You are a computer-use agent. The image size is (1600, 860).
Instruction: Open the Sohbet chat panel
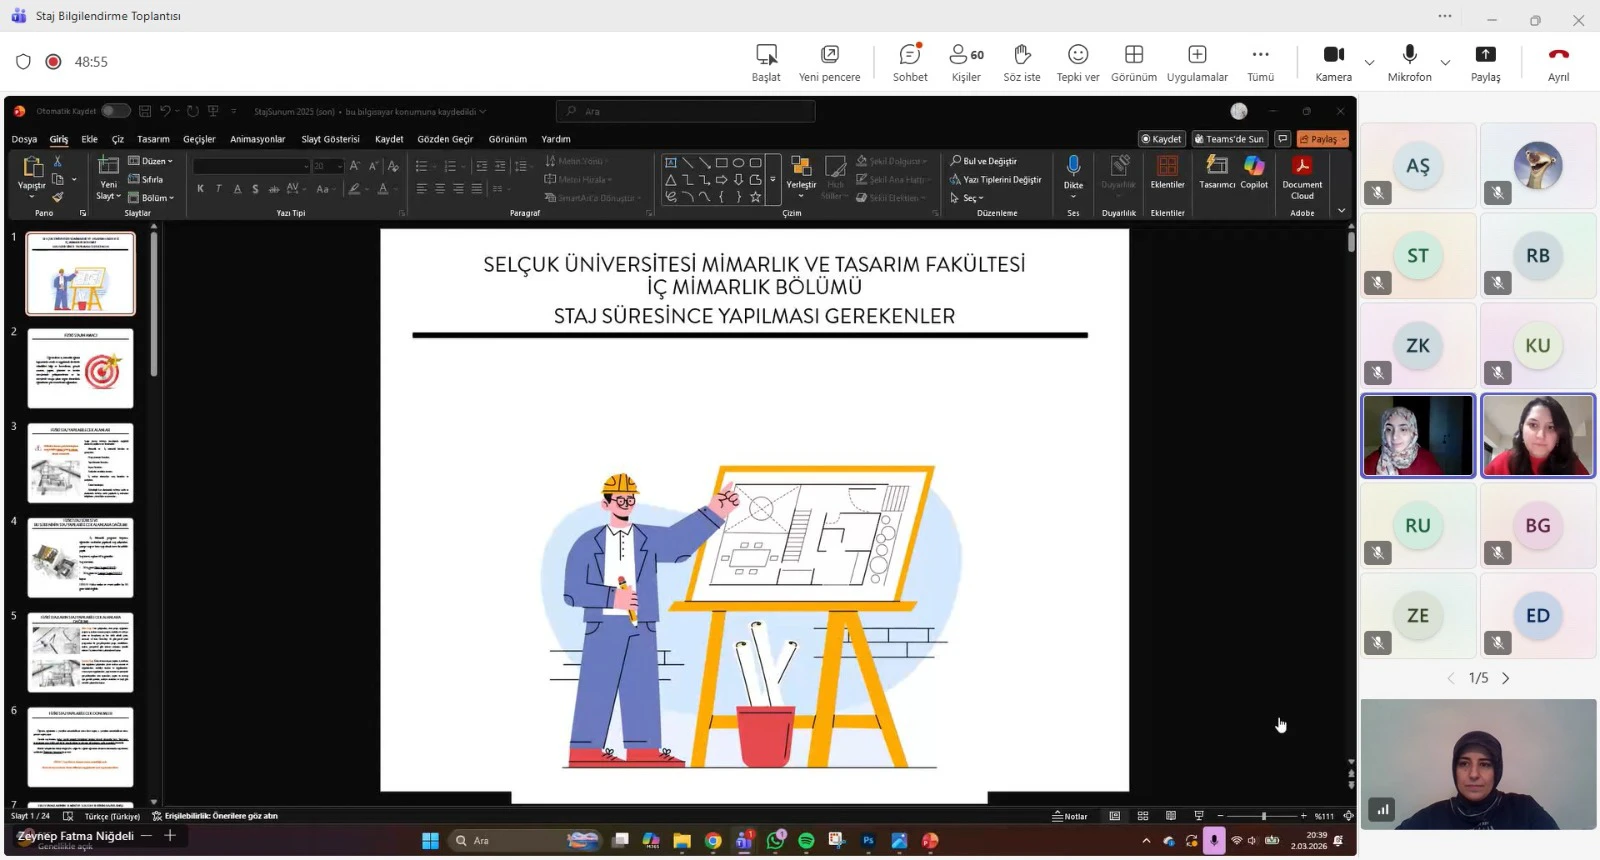tap(909, 55)
